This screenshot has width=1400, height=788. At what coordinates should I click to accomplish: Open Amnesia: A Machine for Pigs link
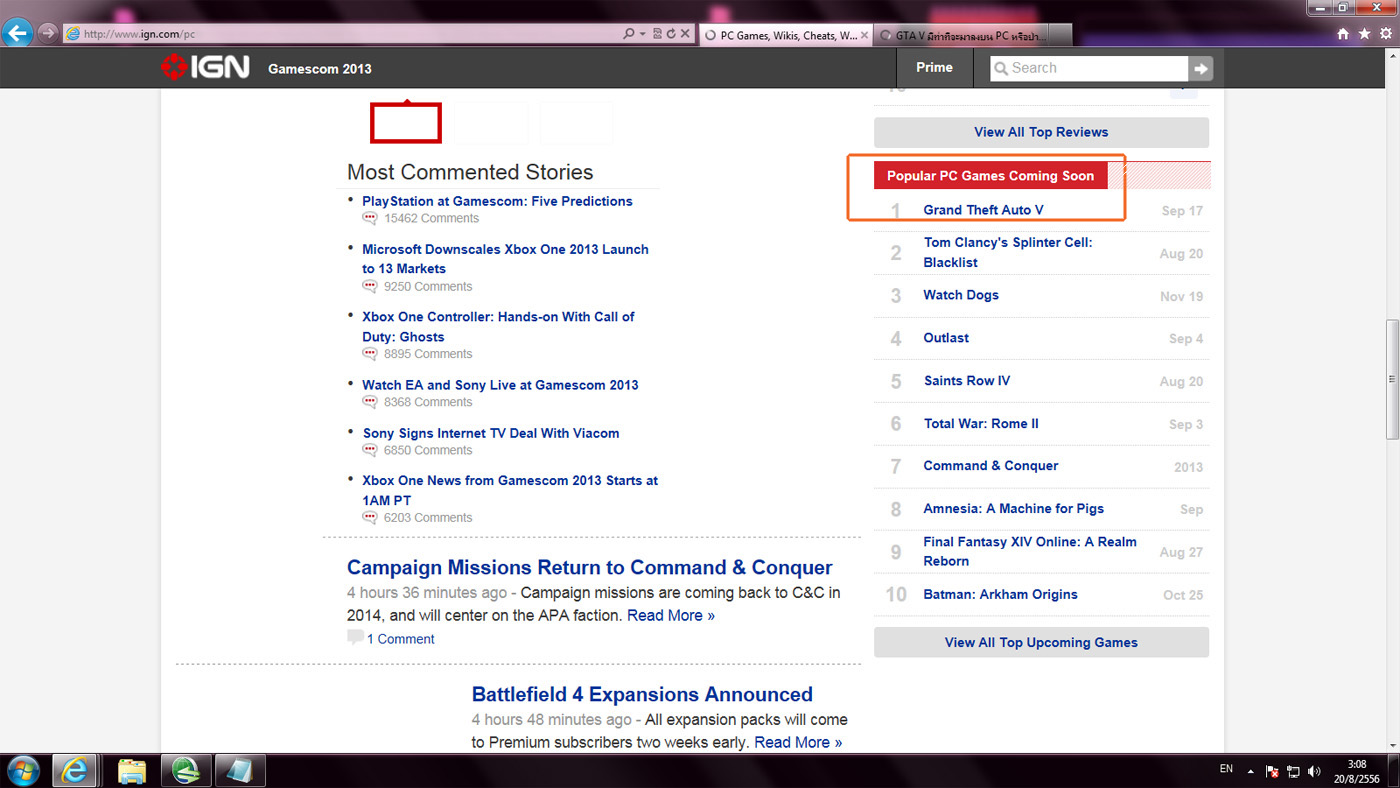(x=1014, y=509)
